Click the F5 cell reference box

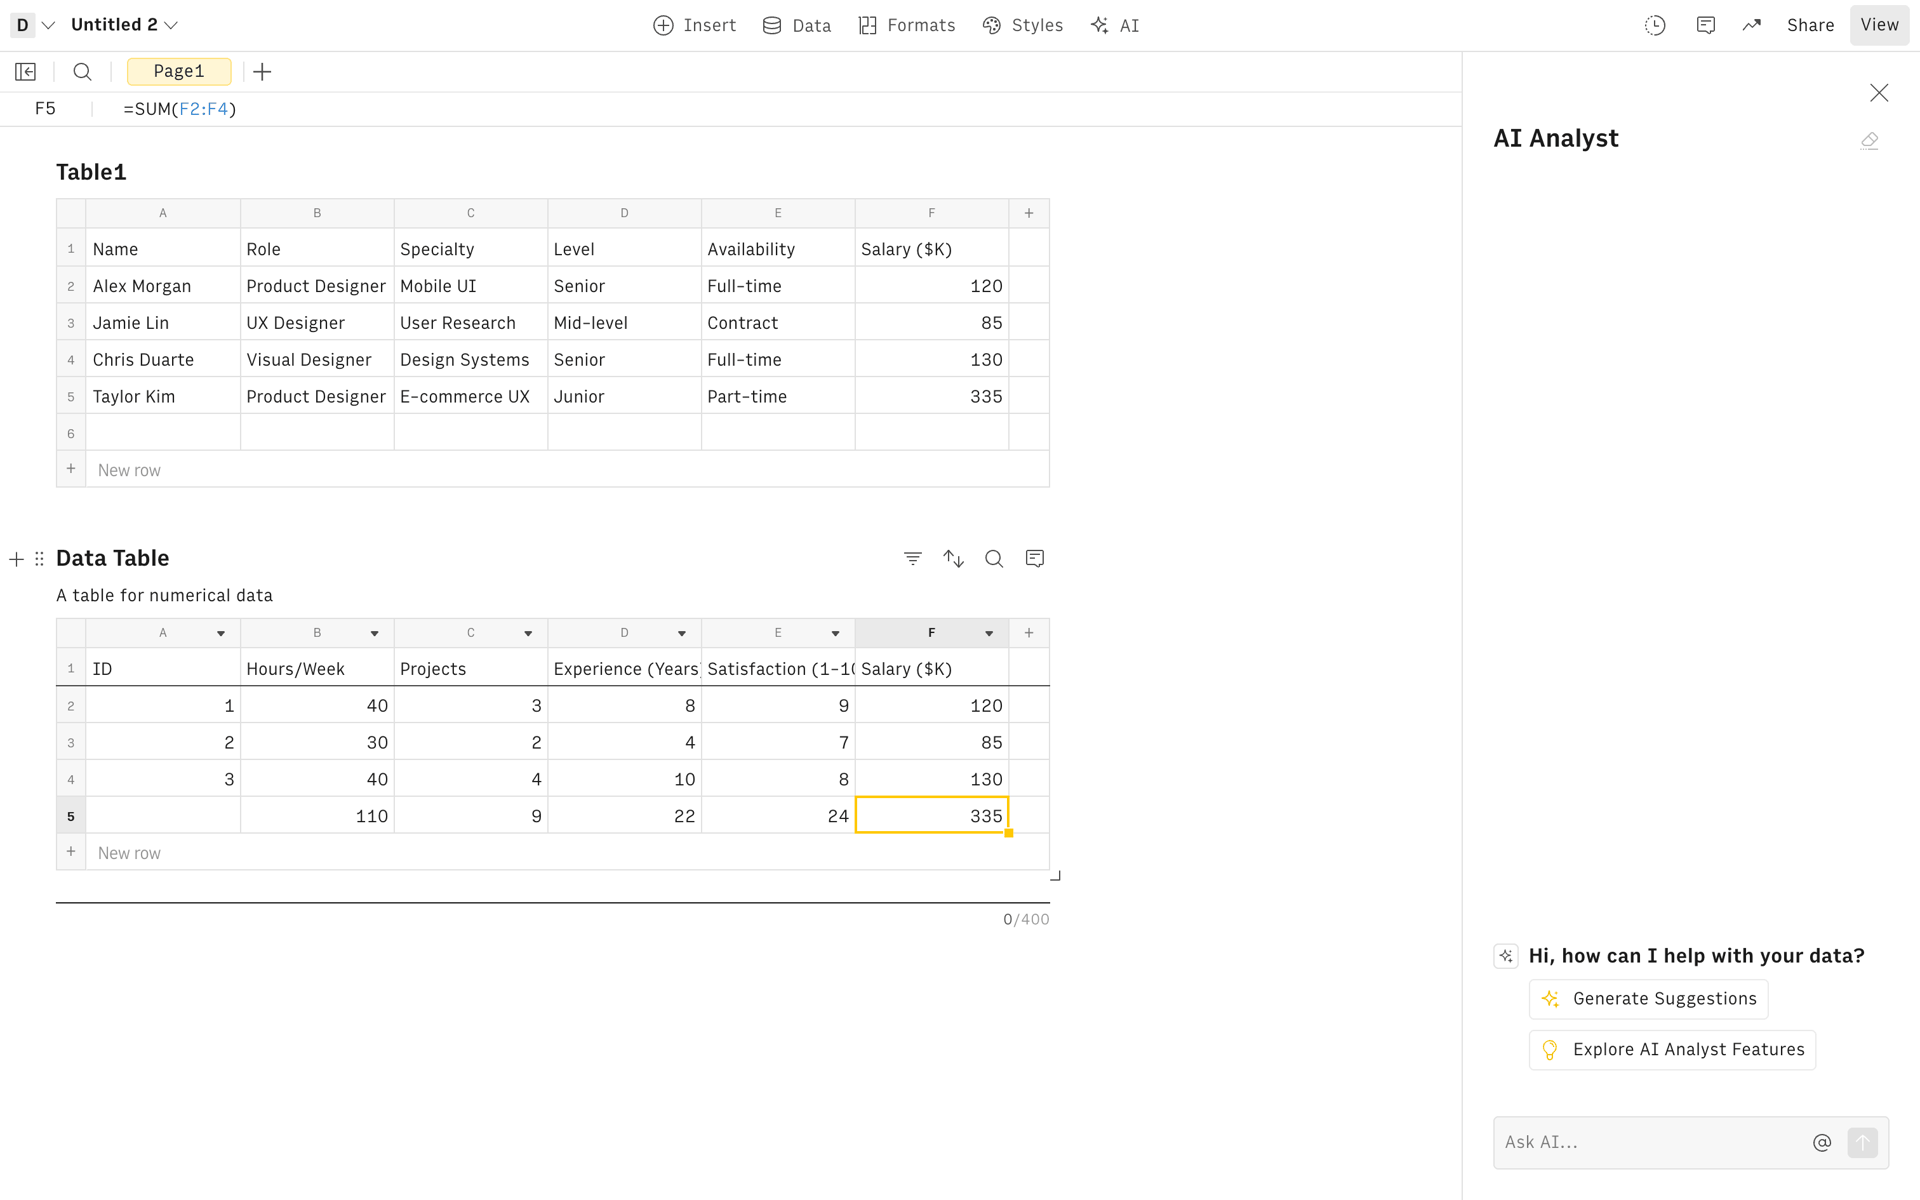click(x=45, y=109)
